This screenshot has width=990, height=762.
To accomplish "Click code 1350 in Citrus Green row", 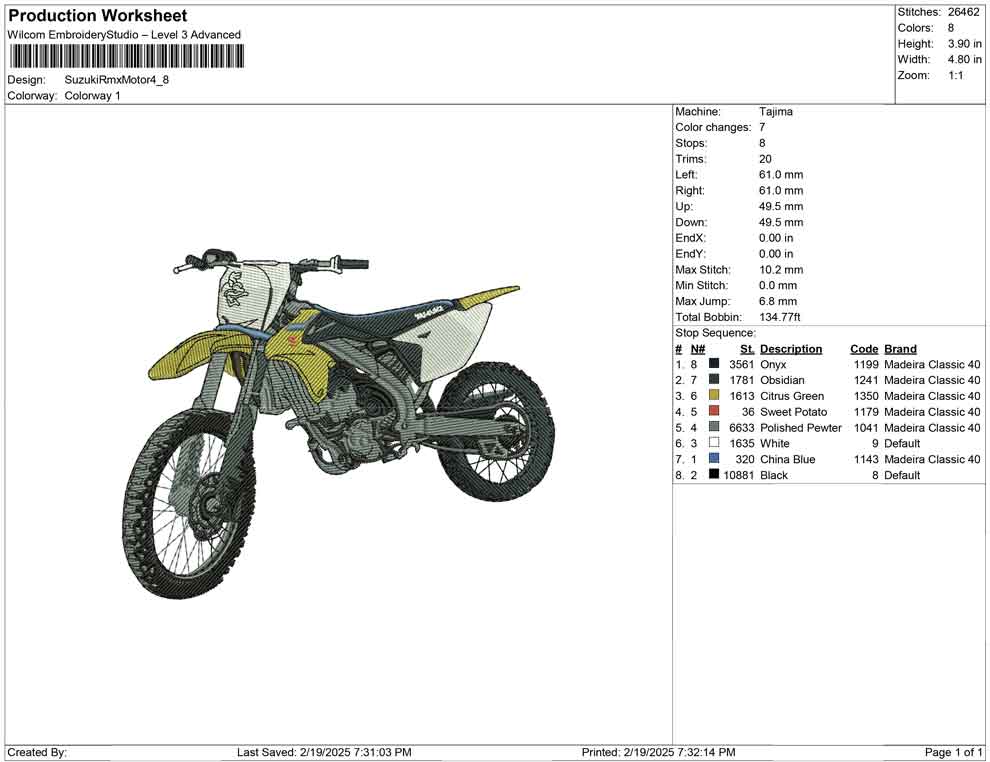I will tap(866, 396).
